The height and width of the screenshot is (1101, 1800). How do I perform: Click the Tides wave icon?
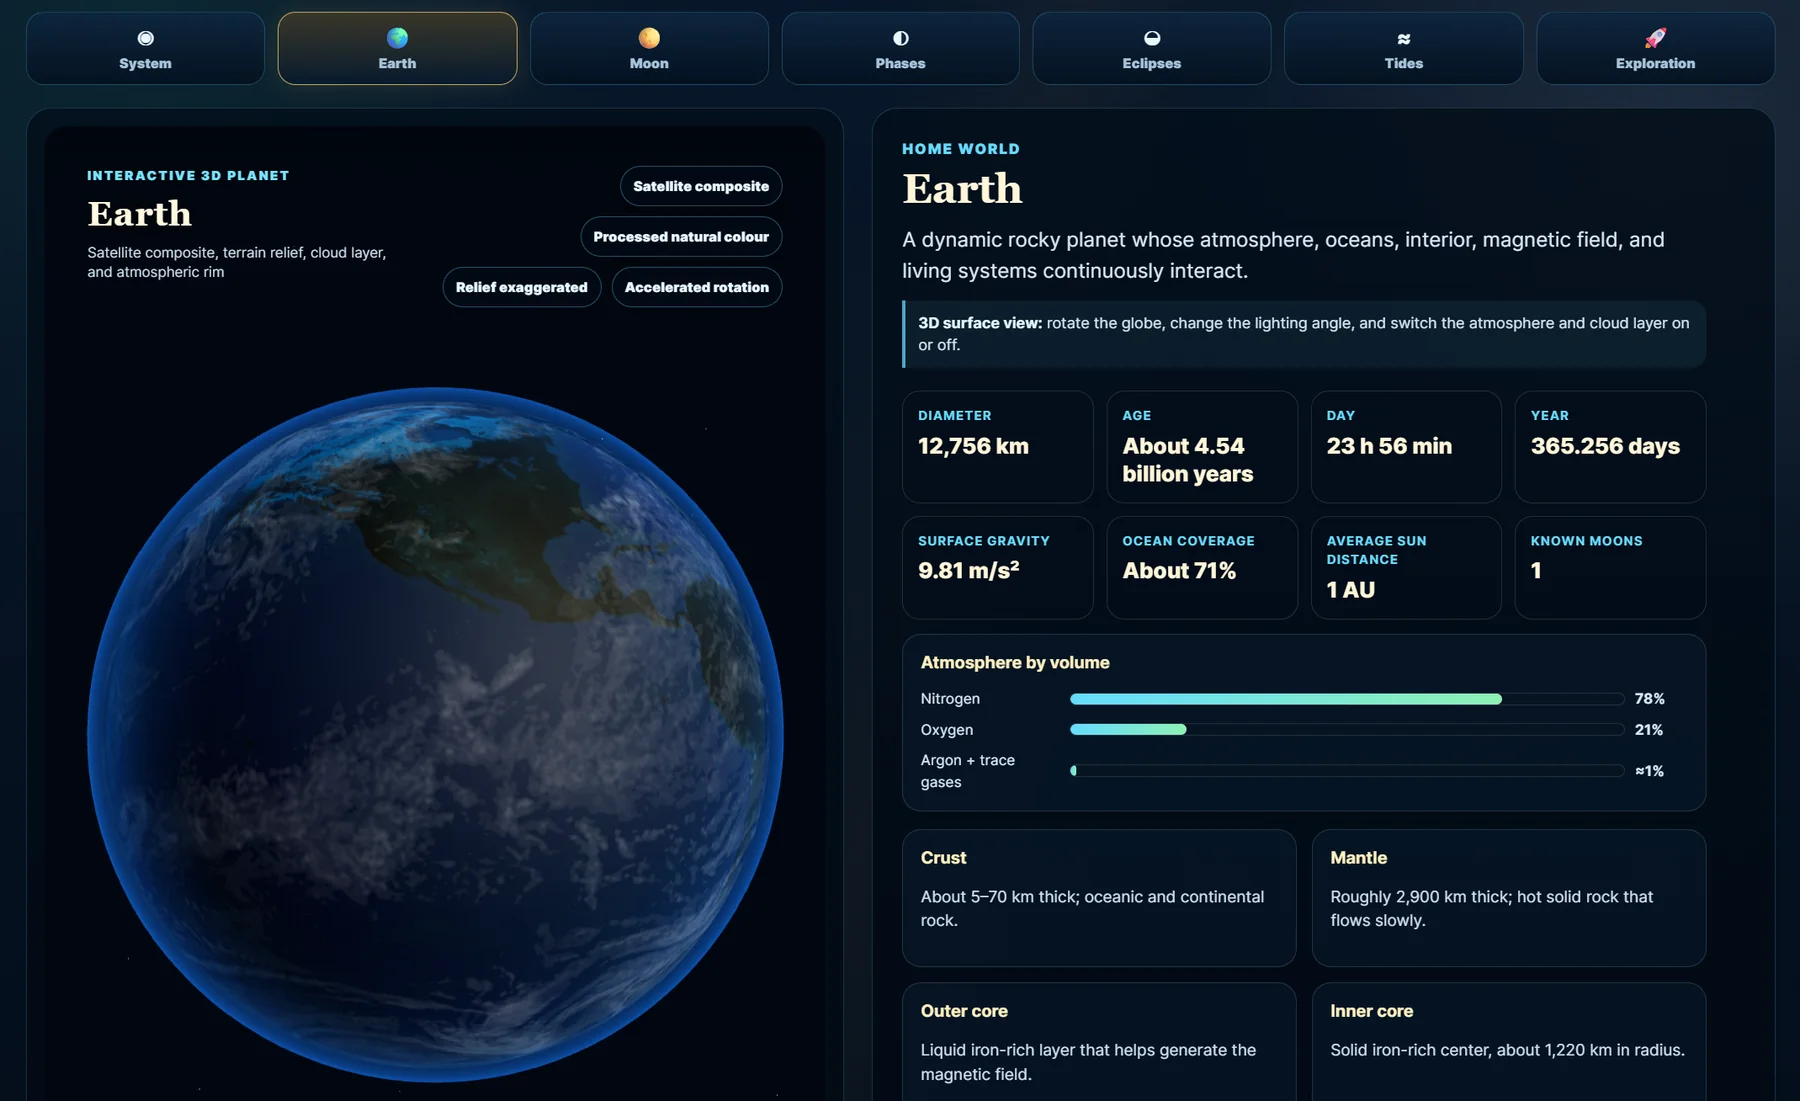click(1404, 39)
